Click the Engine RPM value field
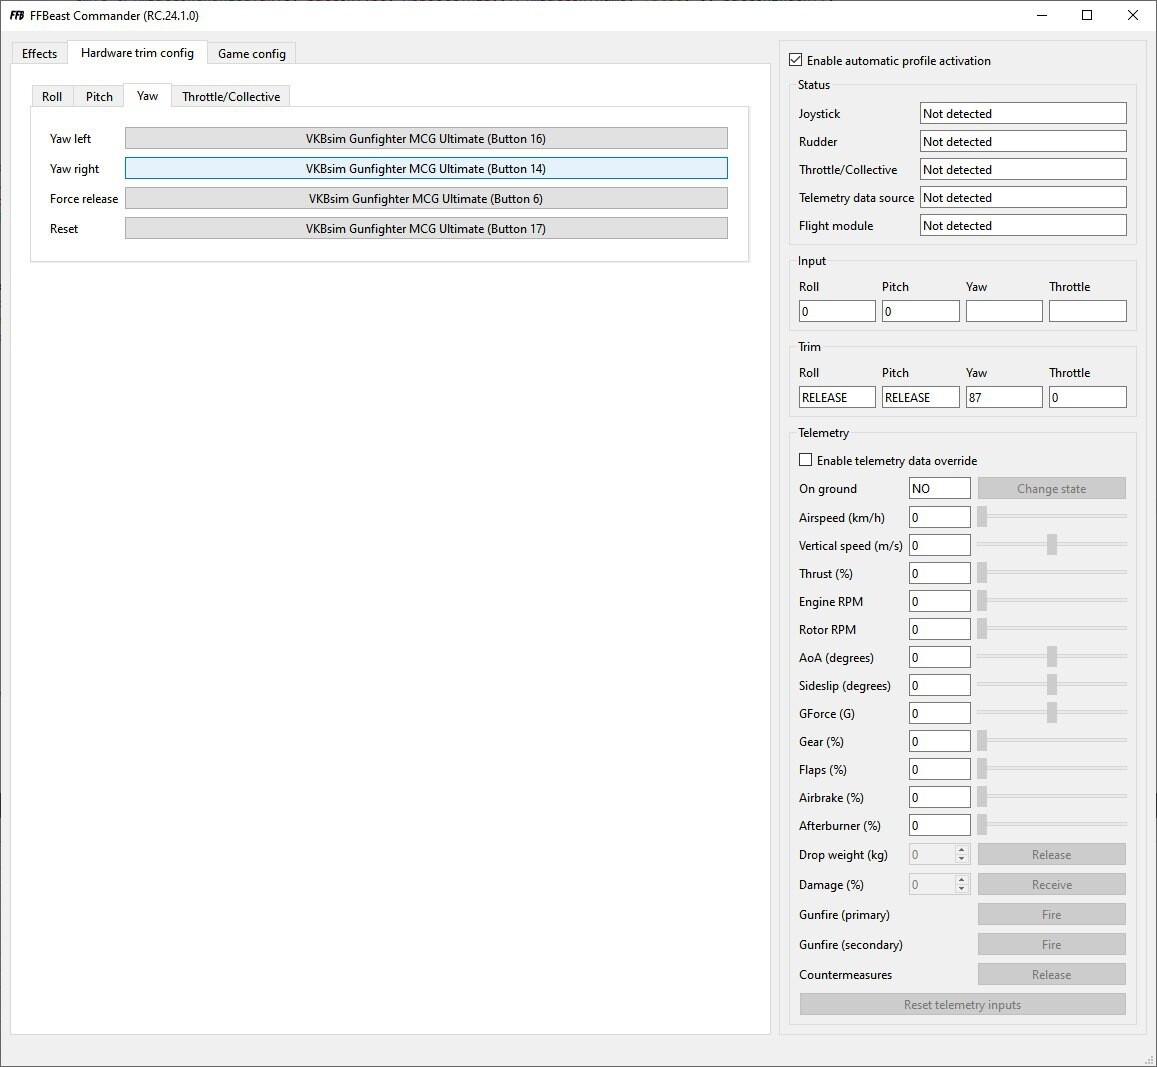Screen dimensions: 1157x1067 point(939,601)
